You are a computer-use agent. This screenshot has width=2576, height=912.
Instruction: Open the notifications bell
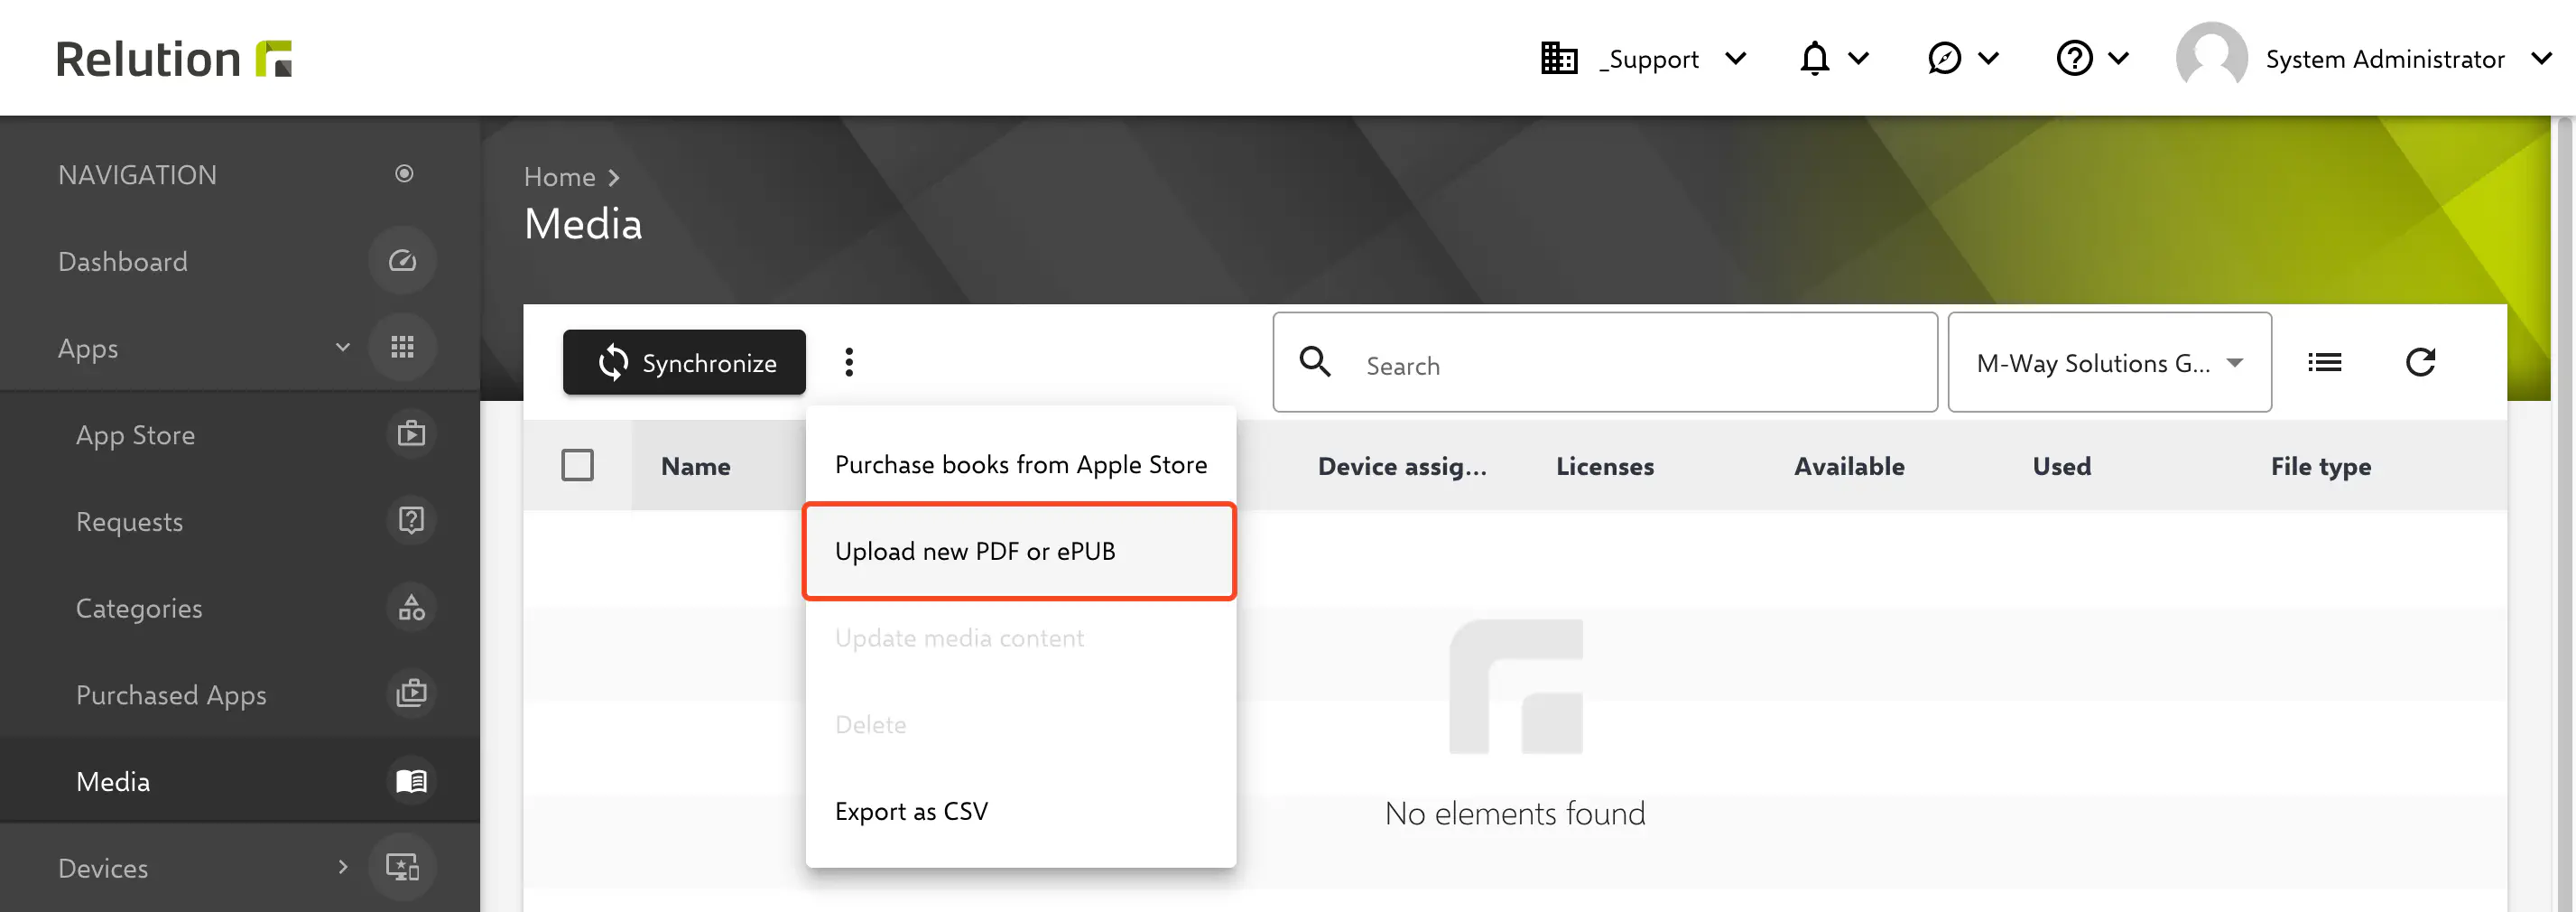point(1814,59)
